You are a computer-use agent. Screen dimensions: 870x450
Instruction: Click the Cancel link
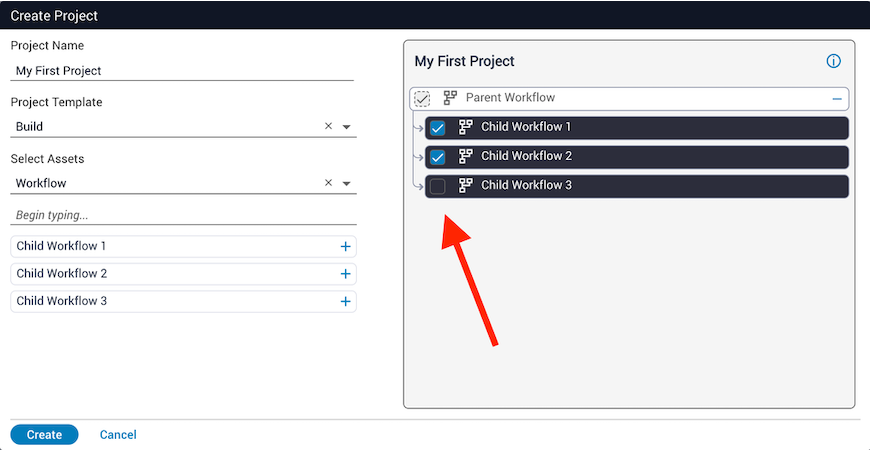[118, 435]
